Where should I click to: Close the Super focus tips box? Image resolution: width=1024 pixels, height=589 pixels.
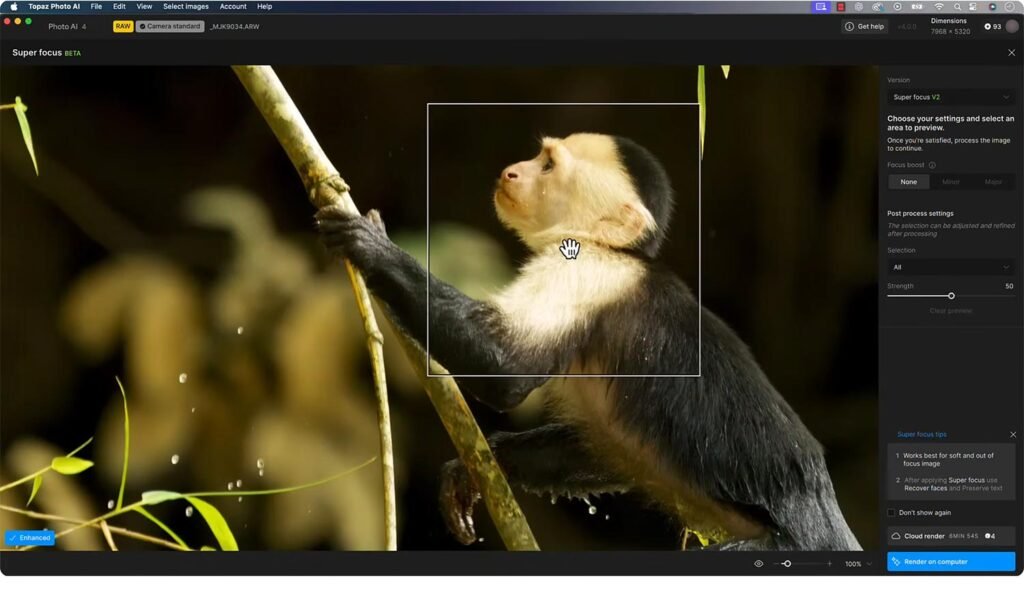click(1012, 434)
